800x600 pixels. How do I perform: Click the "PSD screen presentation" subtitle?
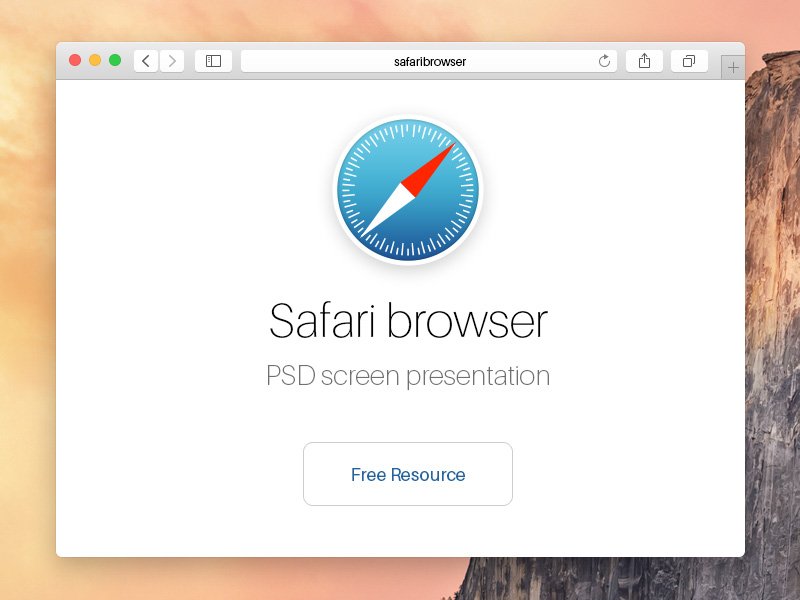(408, 376)
